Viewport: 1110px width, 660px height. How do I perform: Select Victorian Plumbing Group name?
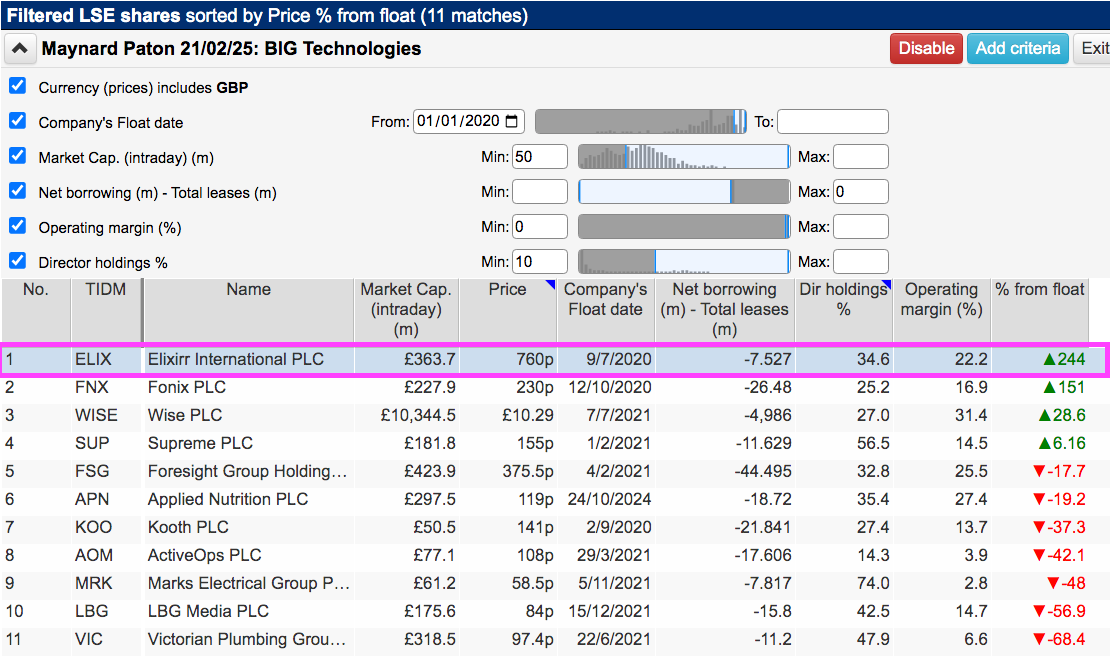pos(246,639)
